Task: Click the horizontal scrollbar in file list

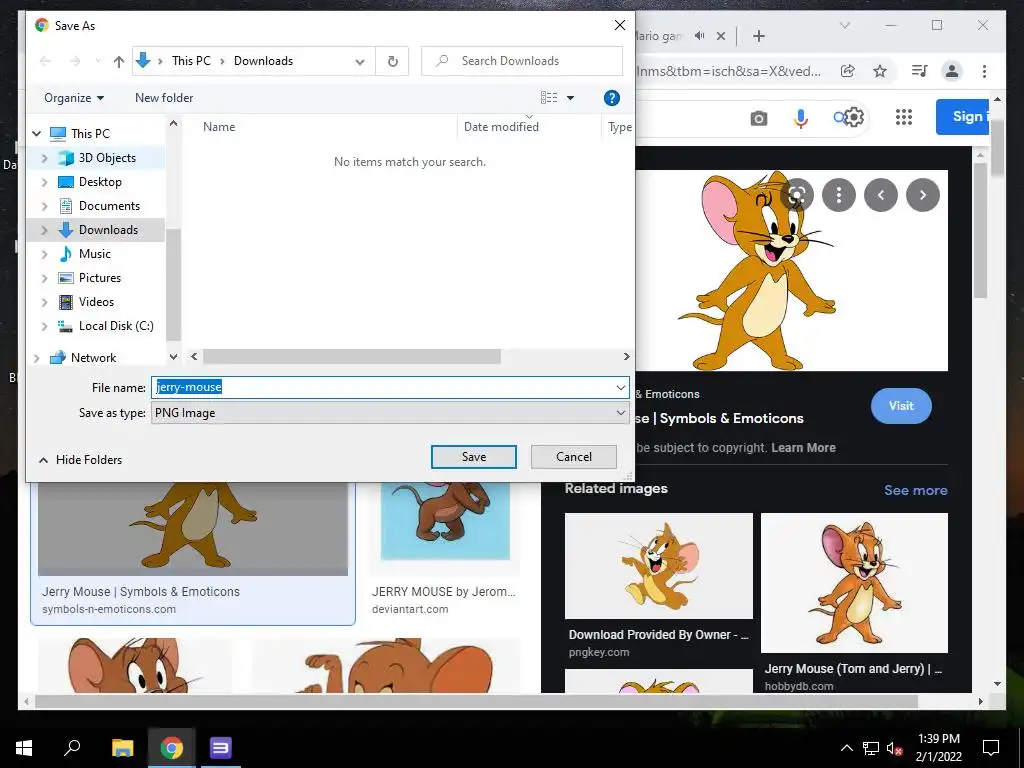Action: click(351, 357)
